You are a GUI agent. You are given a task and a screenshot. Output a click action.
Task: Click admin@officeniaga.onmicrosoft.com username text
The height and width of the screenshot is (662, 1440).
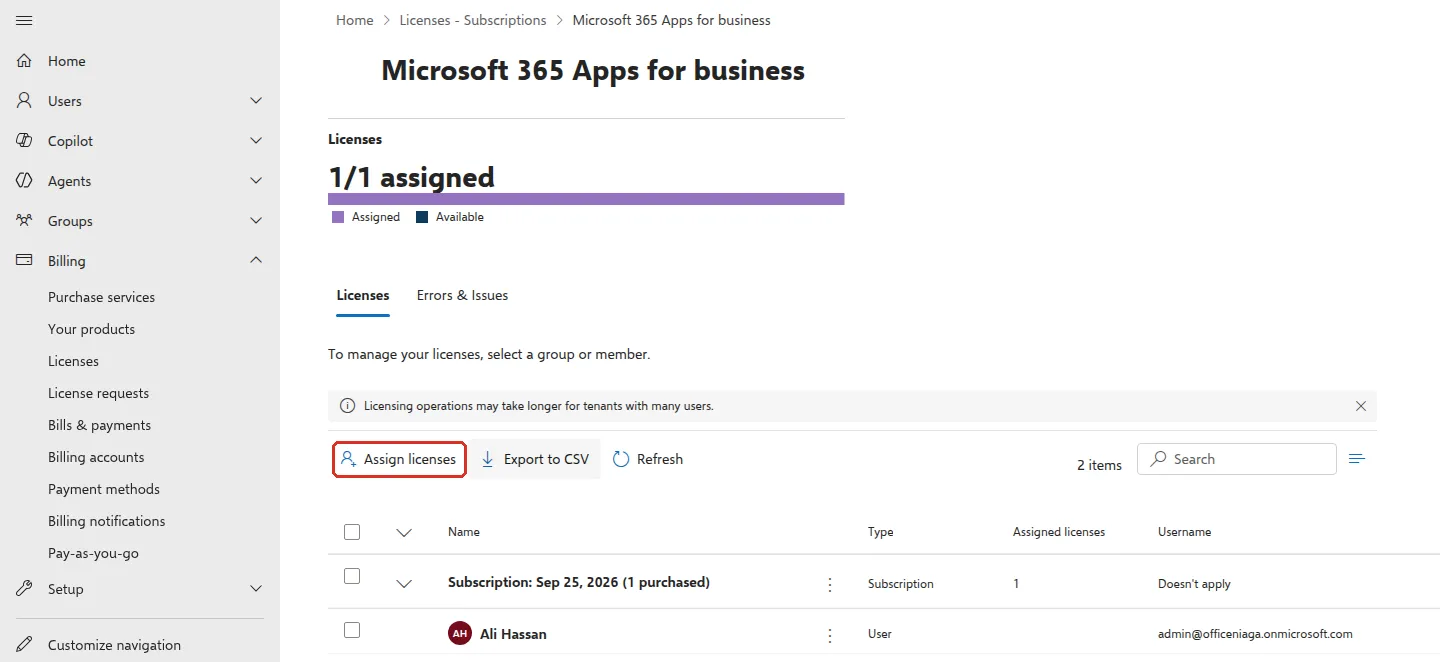coord(1255,634)
